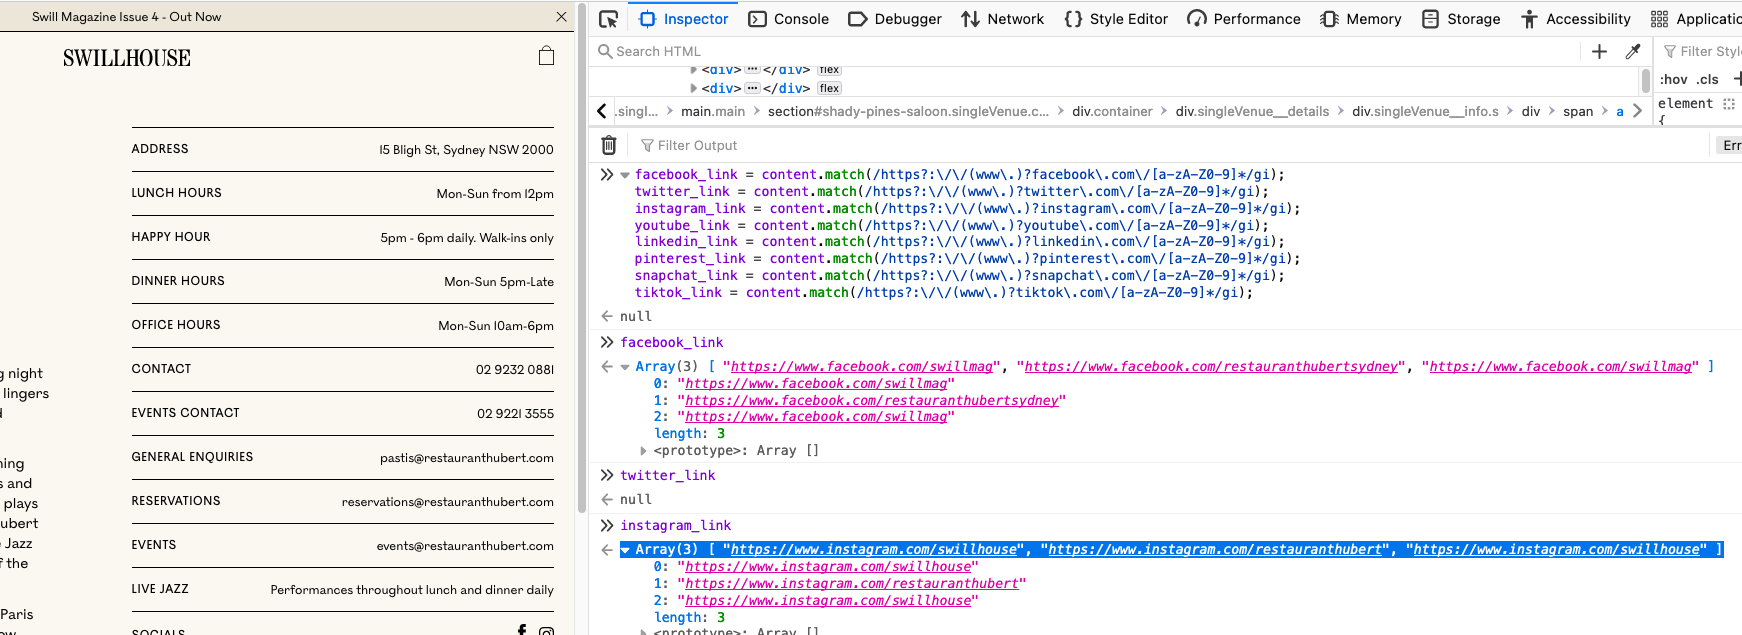The width and height of the screenshot is (1742, 635).
Task: Pick a color with the eyedropper icon
Action: [1633, 51]
